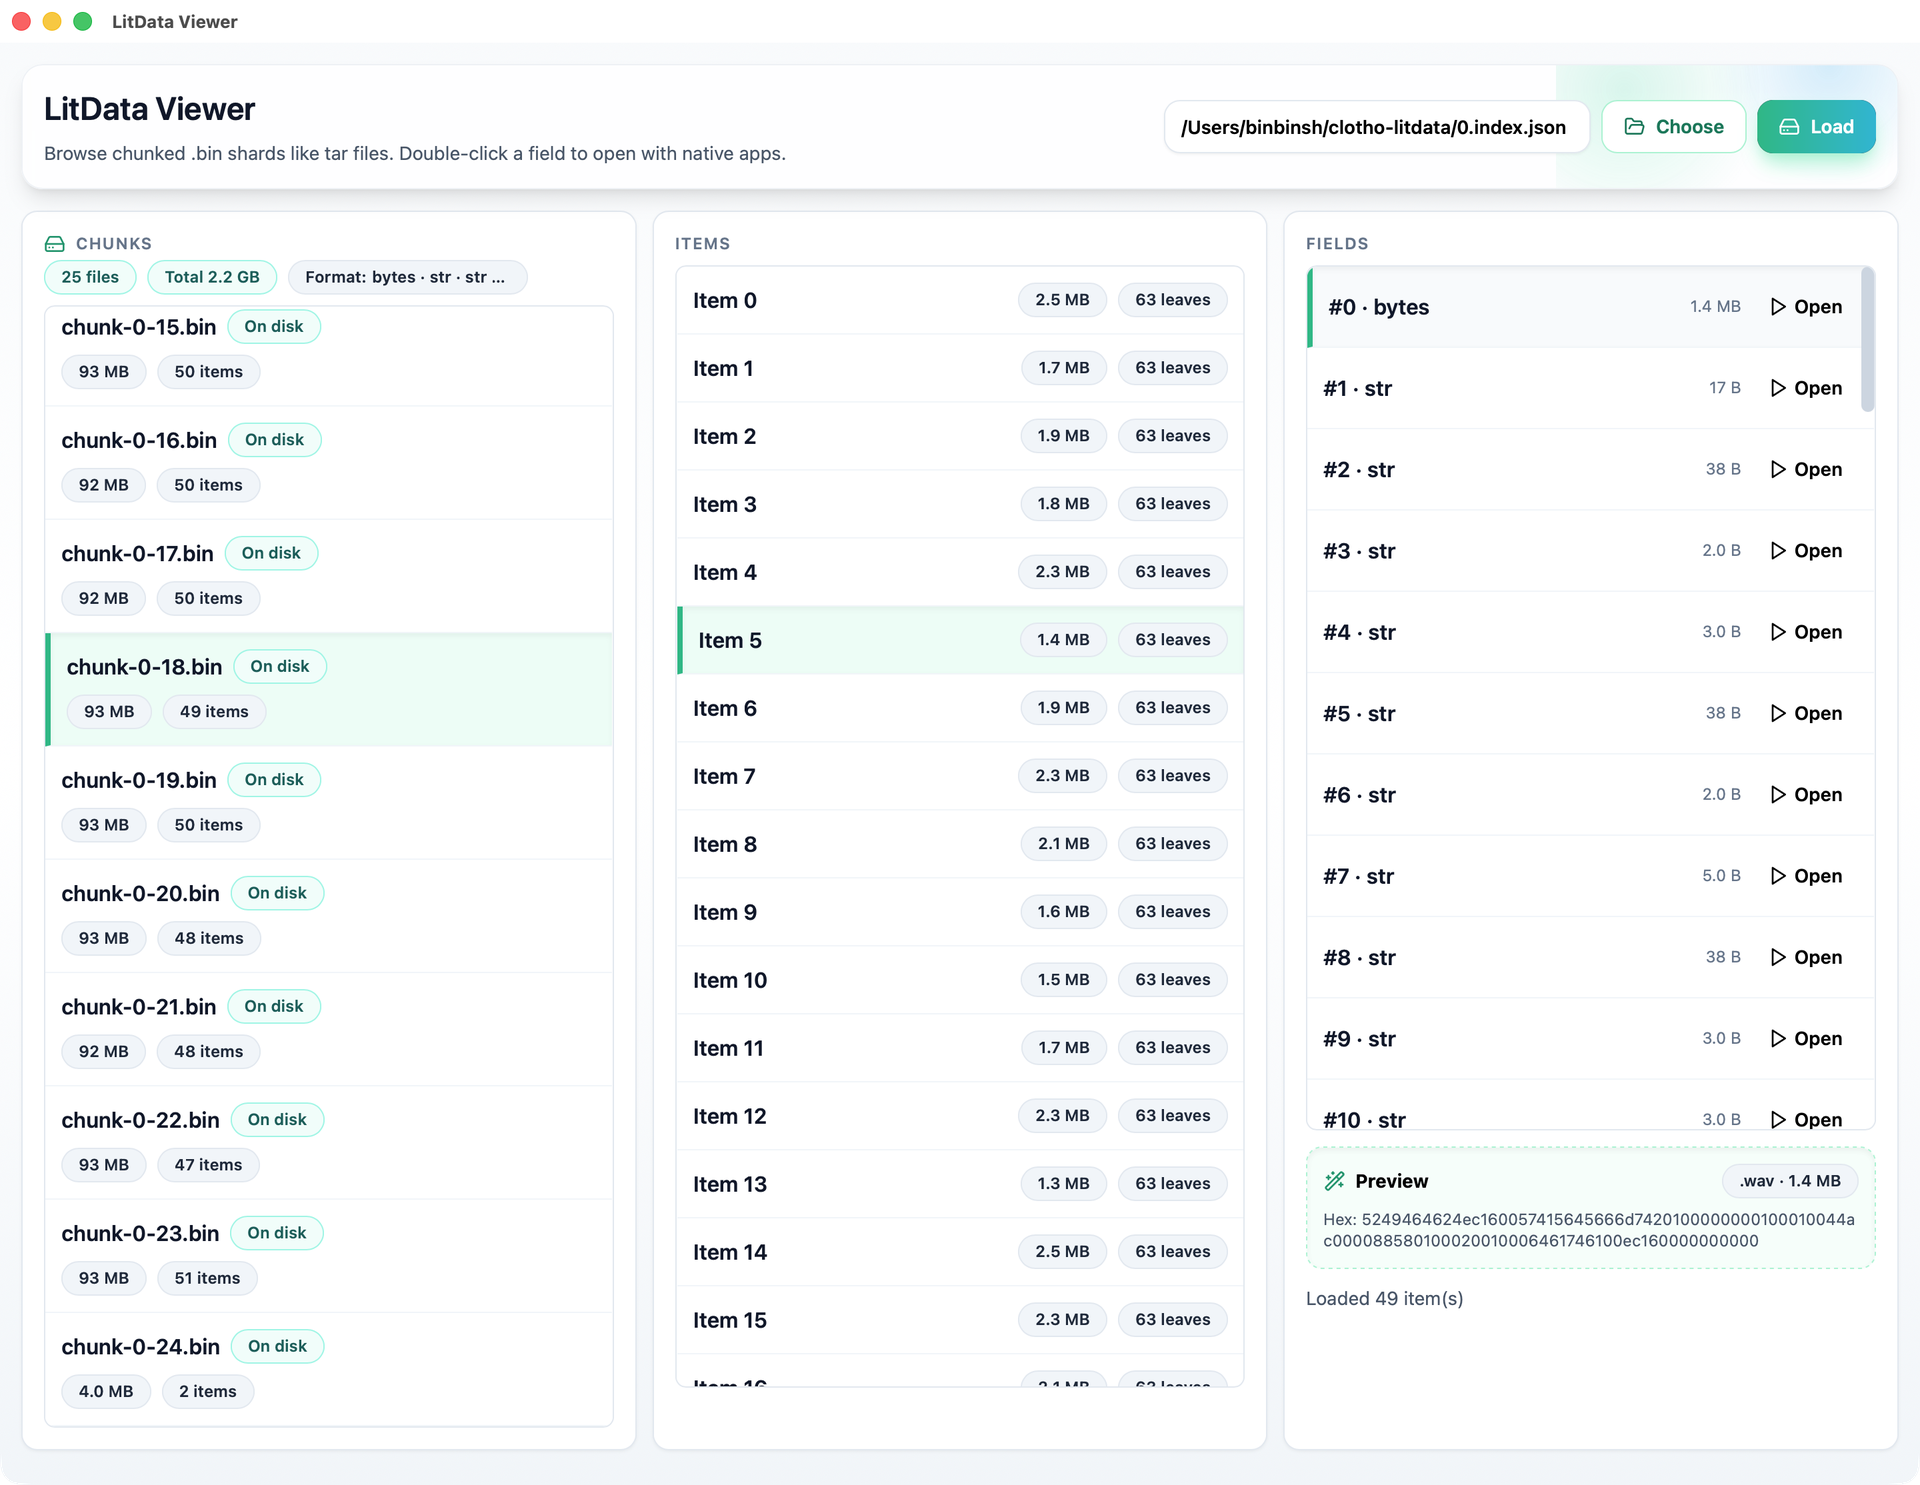
Task: Click the play icon for field #7 str
Action: [1777, 876]
